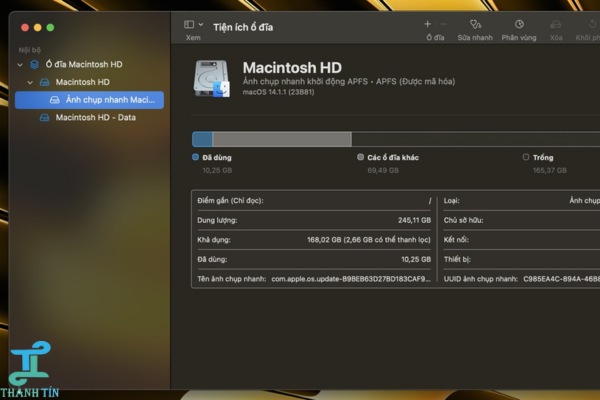600x400 pixels.
Task: Click the Macintosh HD - Data drive icon
Action: tap(45, 118)
